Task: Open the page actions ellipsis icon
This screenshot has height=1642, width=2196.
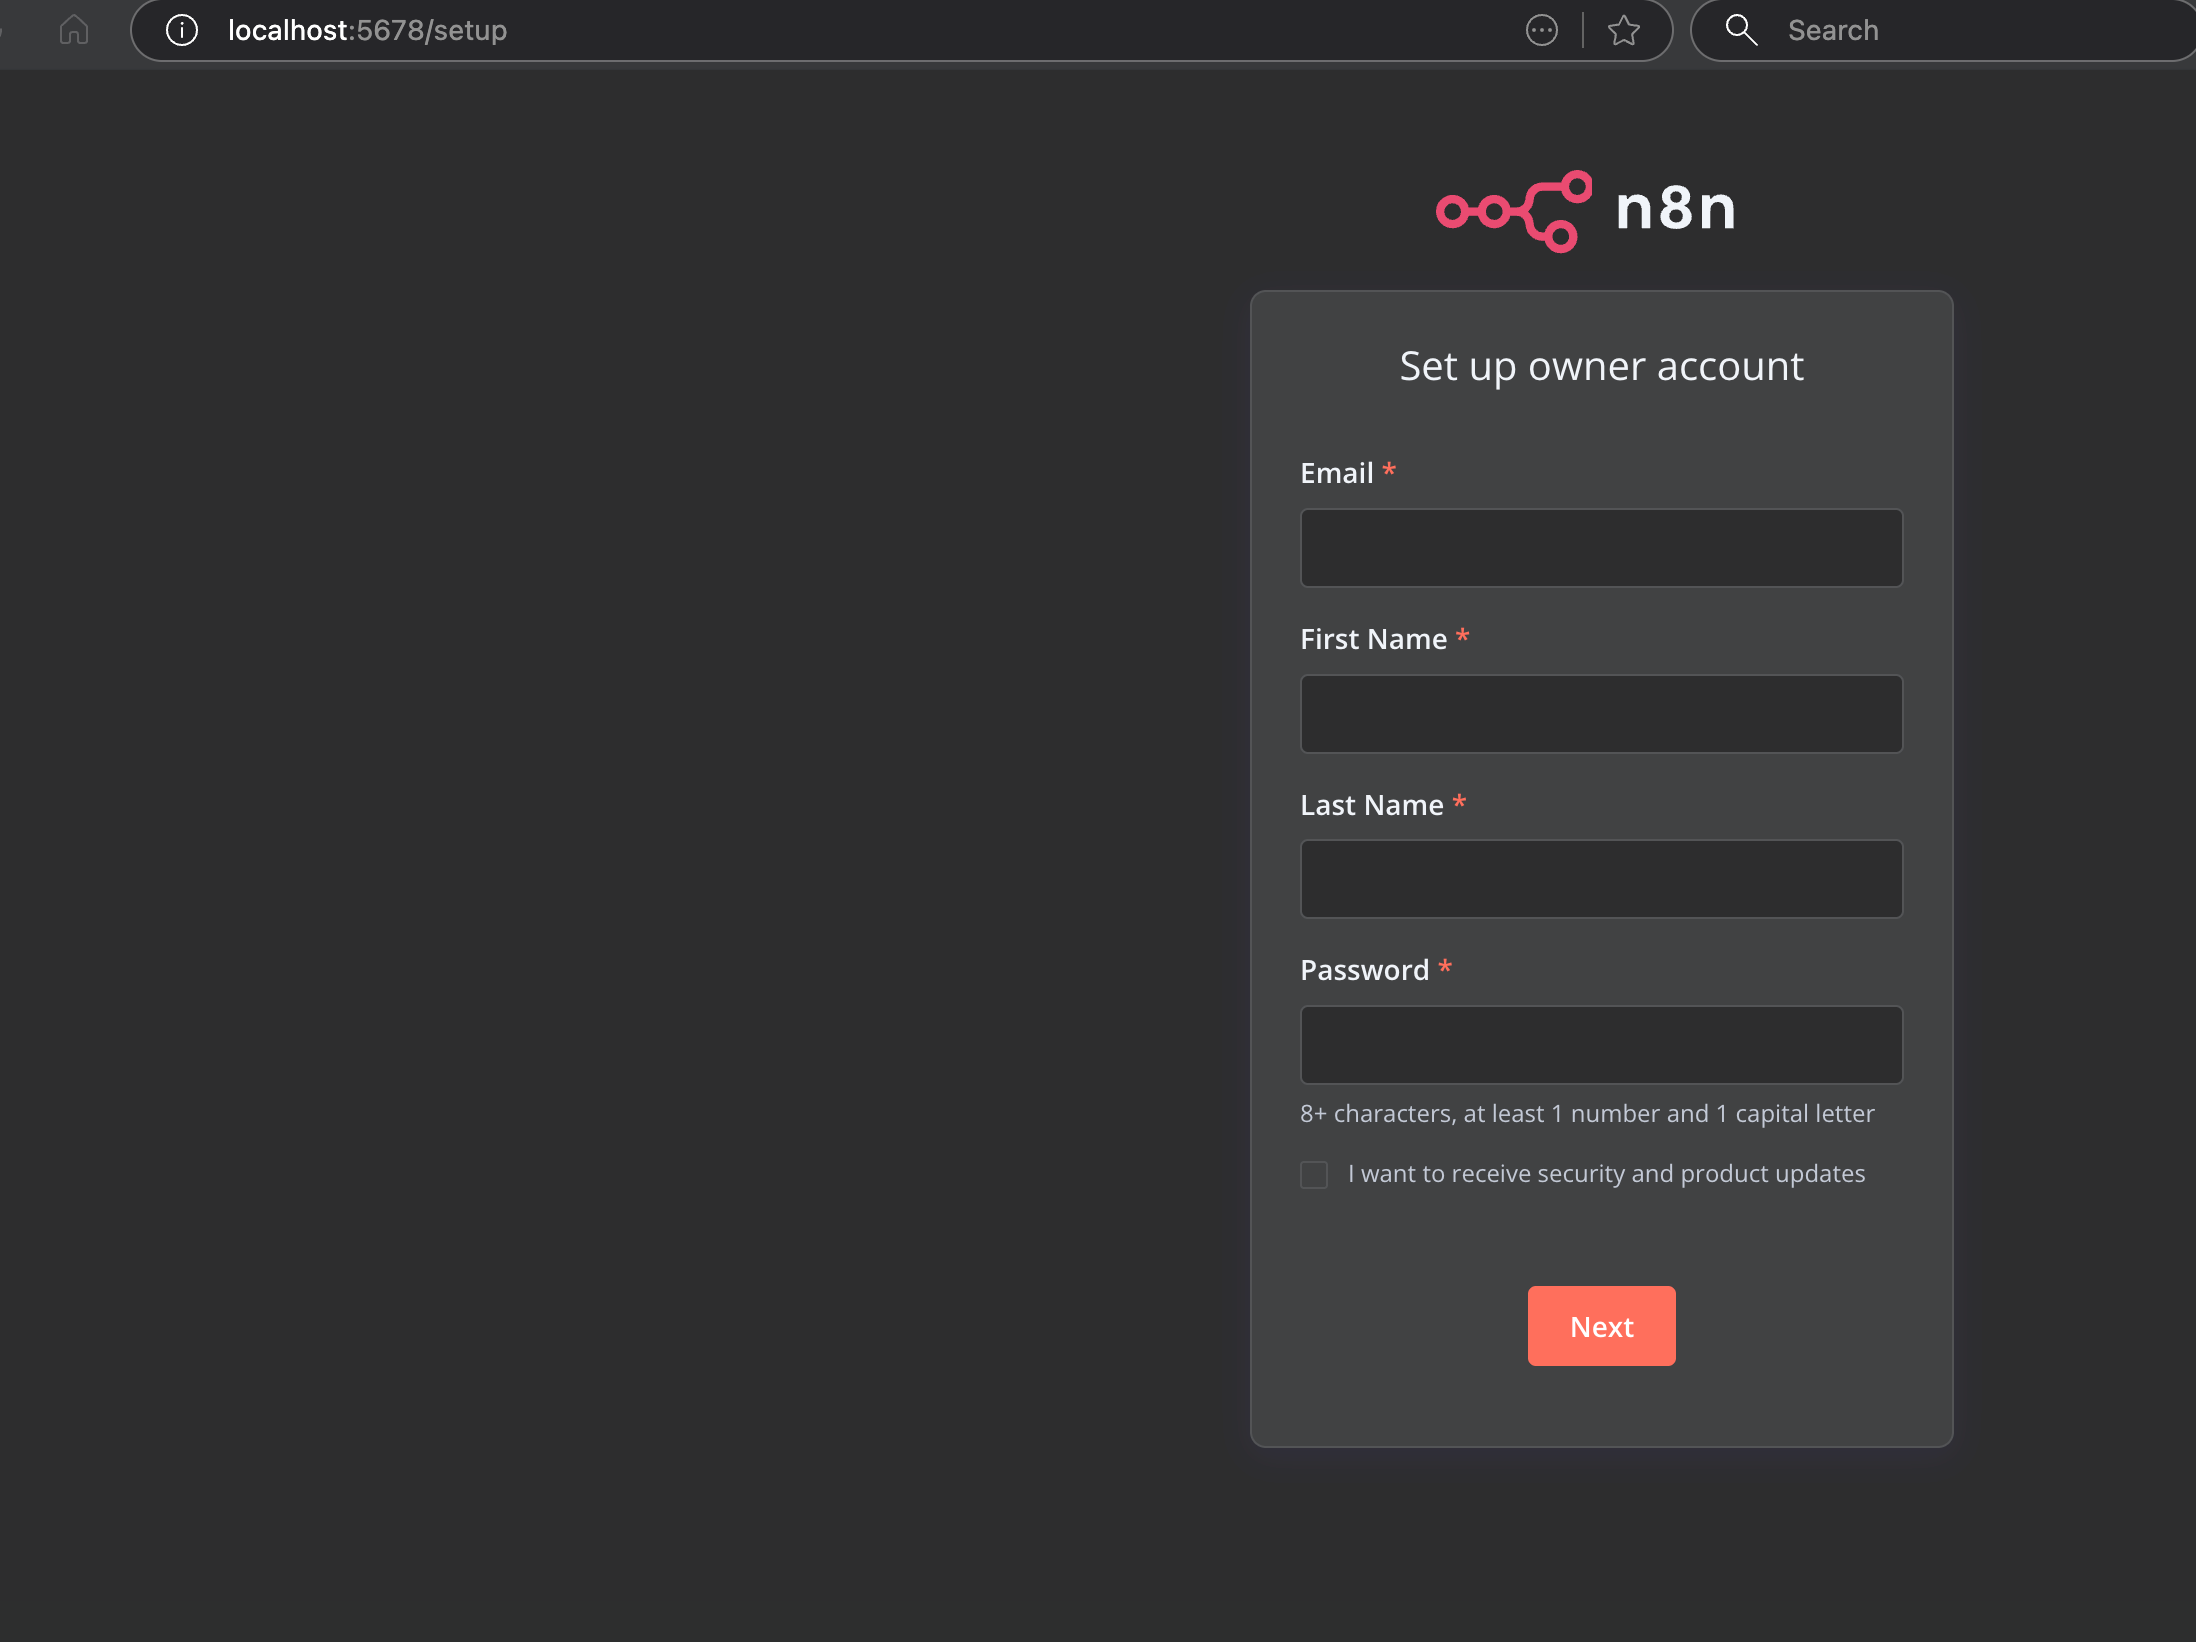Action: [x=1541, y=30]
